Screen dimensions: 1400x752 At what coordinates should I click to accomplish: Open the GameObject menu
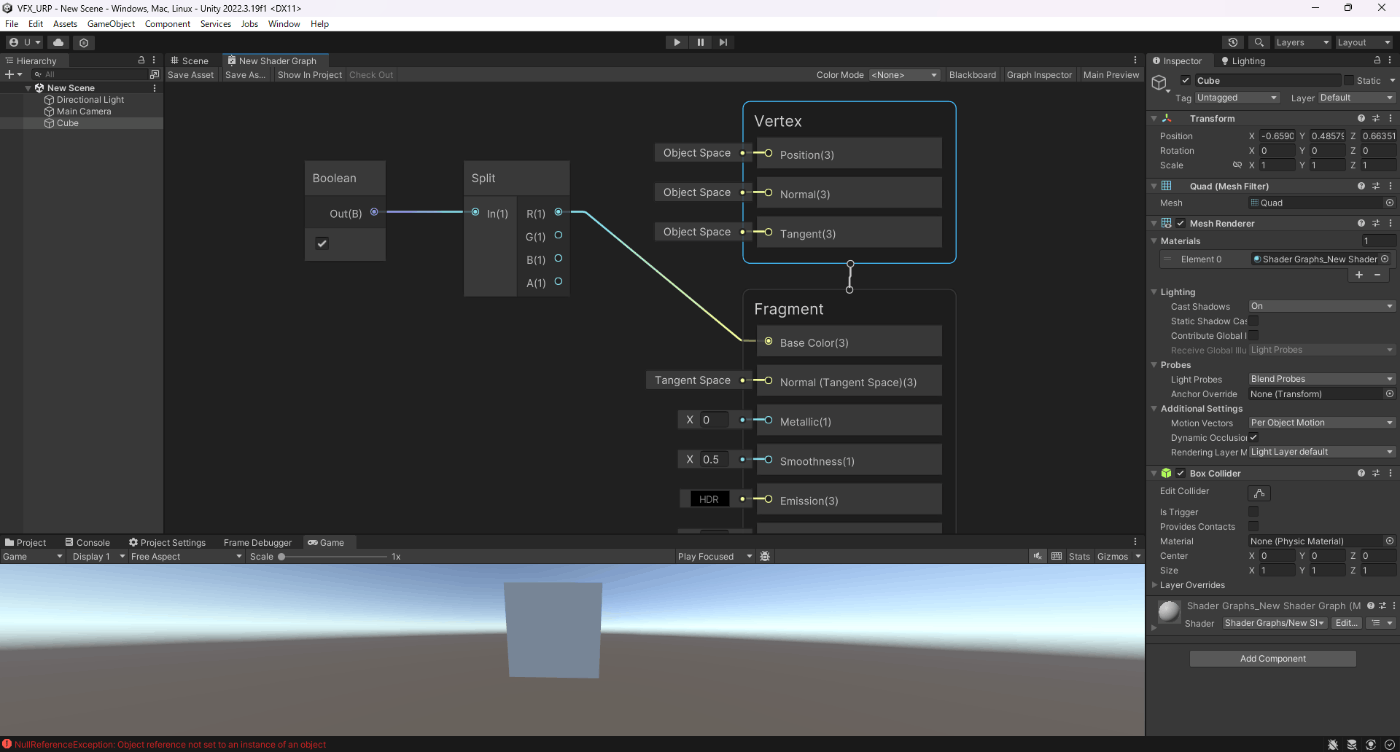tap(111, 24)
